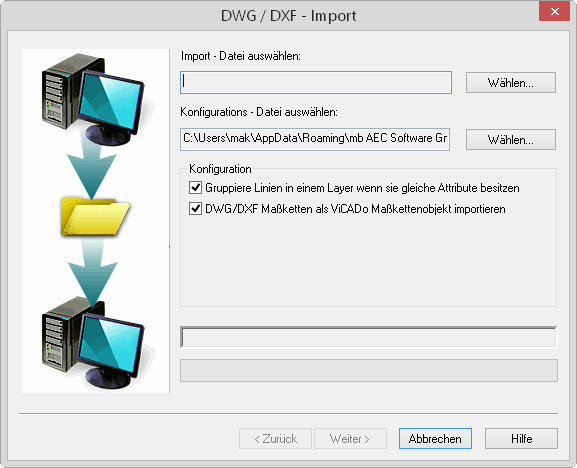This screenshot has width=577, height=468.
Task: Uncheck DWG/DXF Maßketten als ViCADo Maßkettenobjekt importieren
Action: [195, 209]
